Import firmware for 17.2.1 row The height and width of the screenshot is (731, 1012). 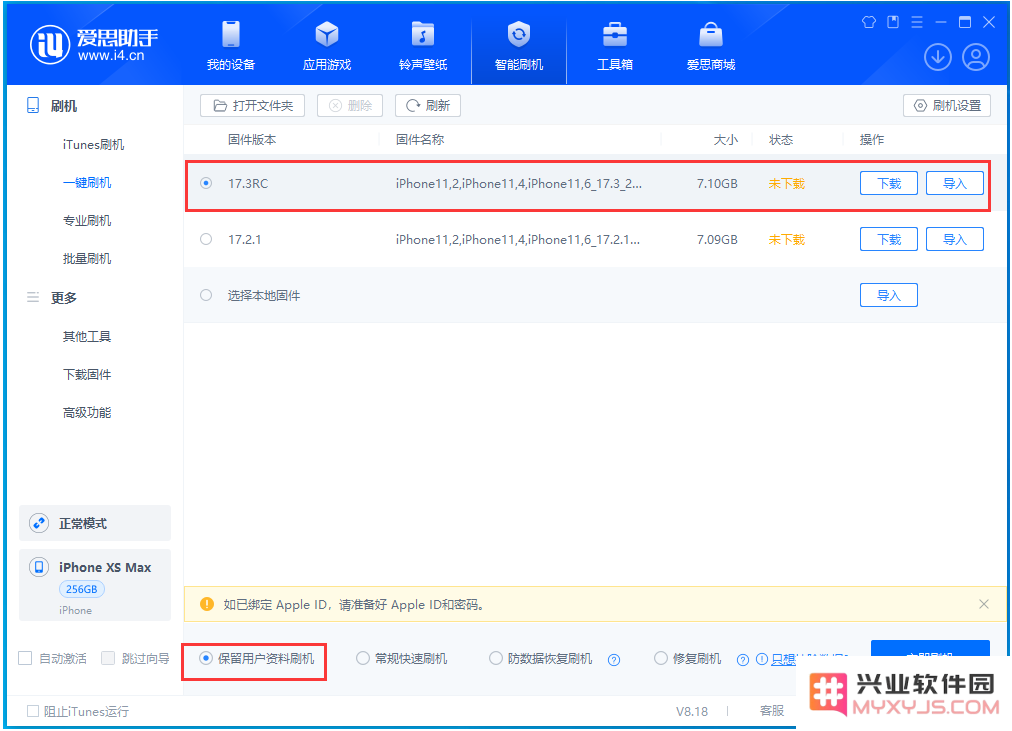coord(955,239)
